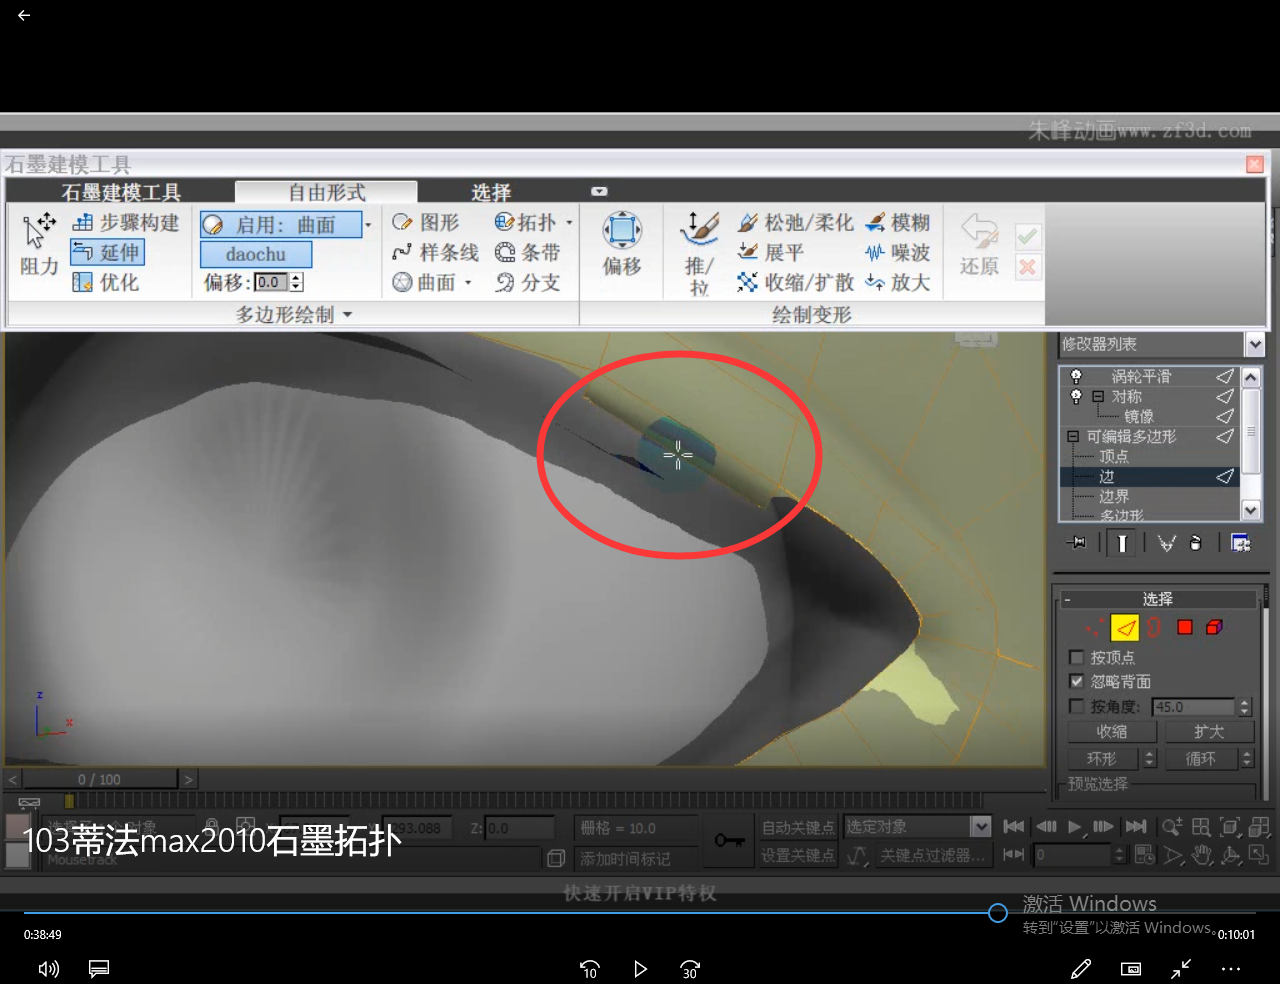Screen dimensions: 1280x984
Task: Select the 噪波 noise brush
Action: click(x=897, y=252)
